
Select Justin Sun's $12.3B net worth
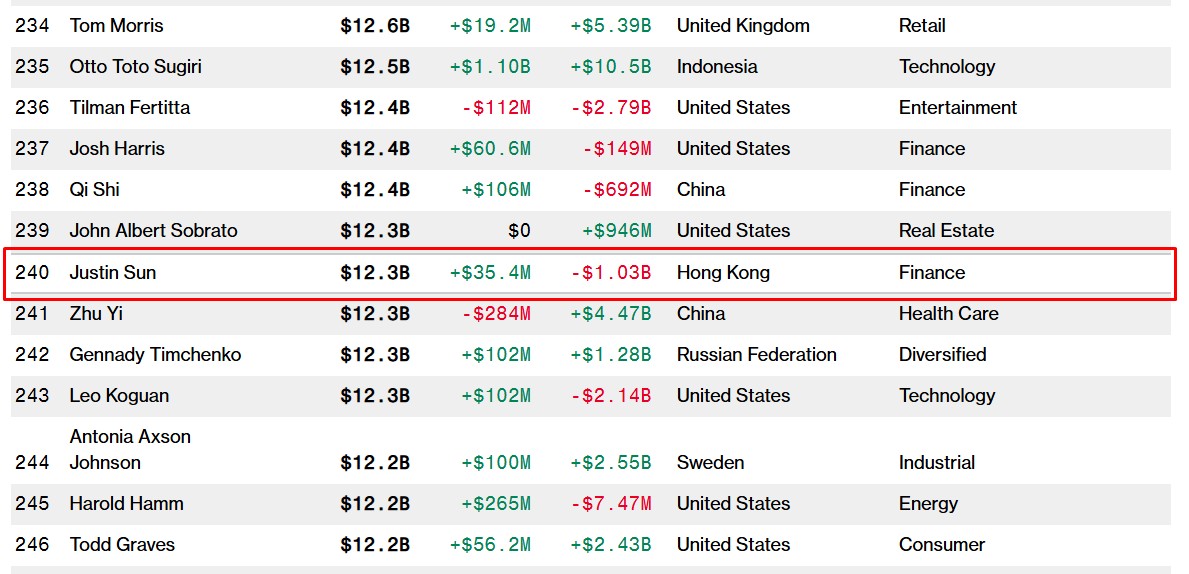tap(375, 272)
